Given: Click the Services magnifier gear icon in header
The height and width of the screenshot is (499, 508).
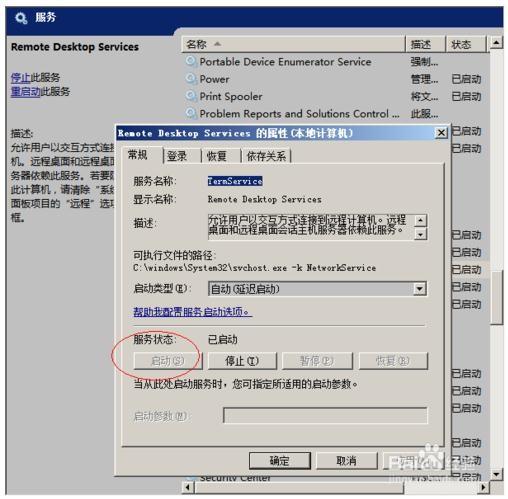Looking at the screenshot, I should pyautogui.click(x=21, y=18).
